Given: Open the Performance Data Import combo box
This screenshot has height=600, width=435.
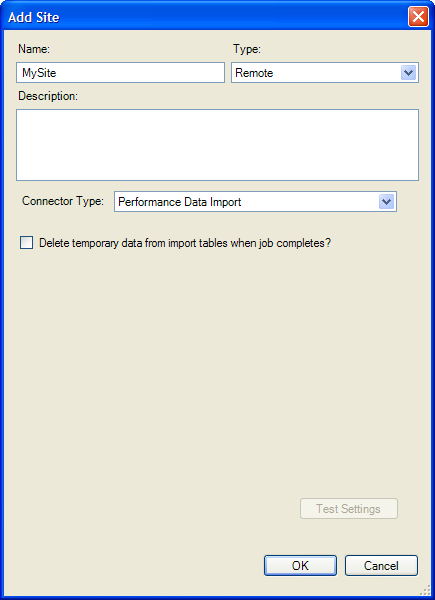Looking at the screenshot, I should click(255, 202).
